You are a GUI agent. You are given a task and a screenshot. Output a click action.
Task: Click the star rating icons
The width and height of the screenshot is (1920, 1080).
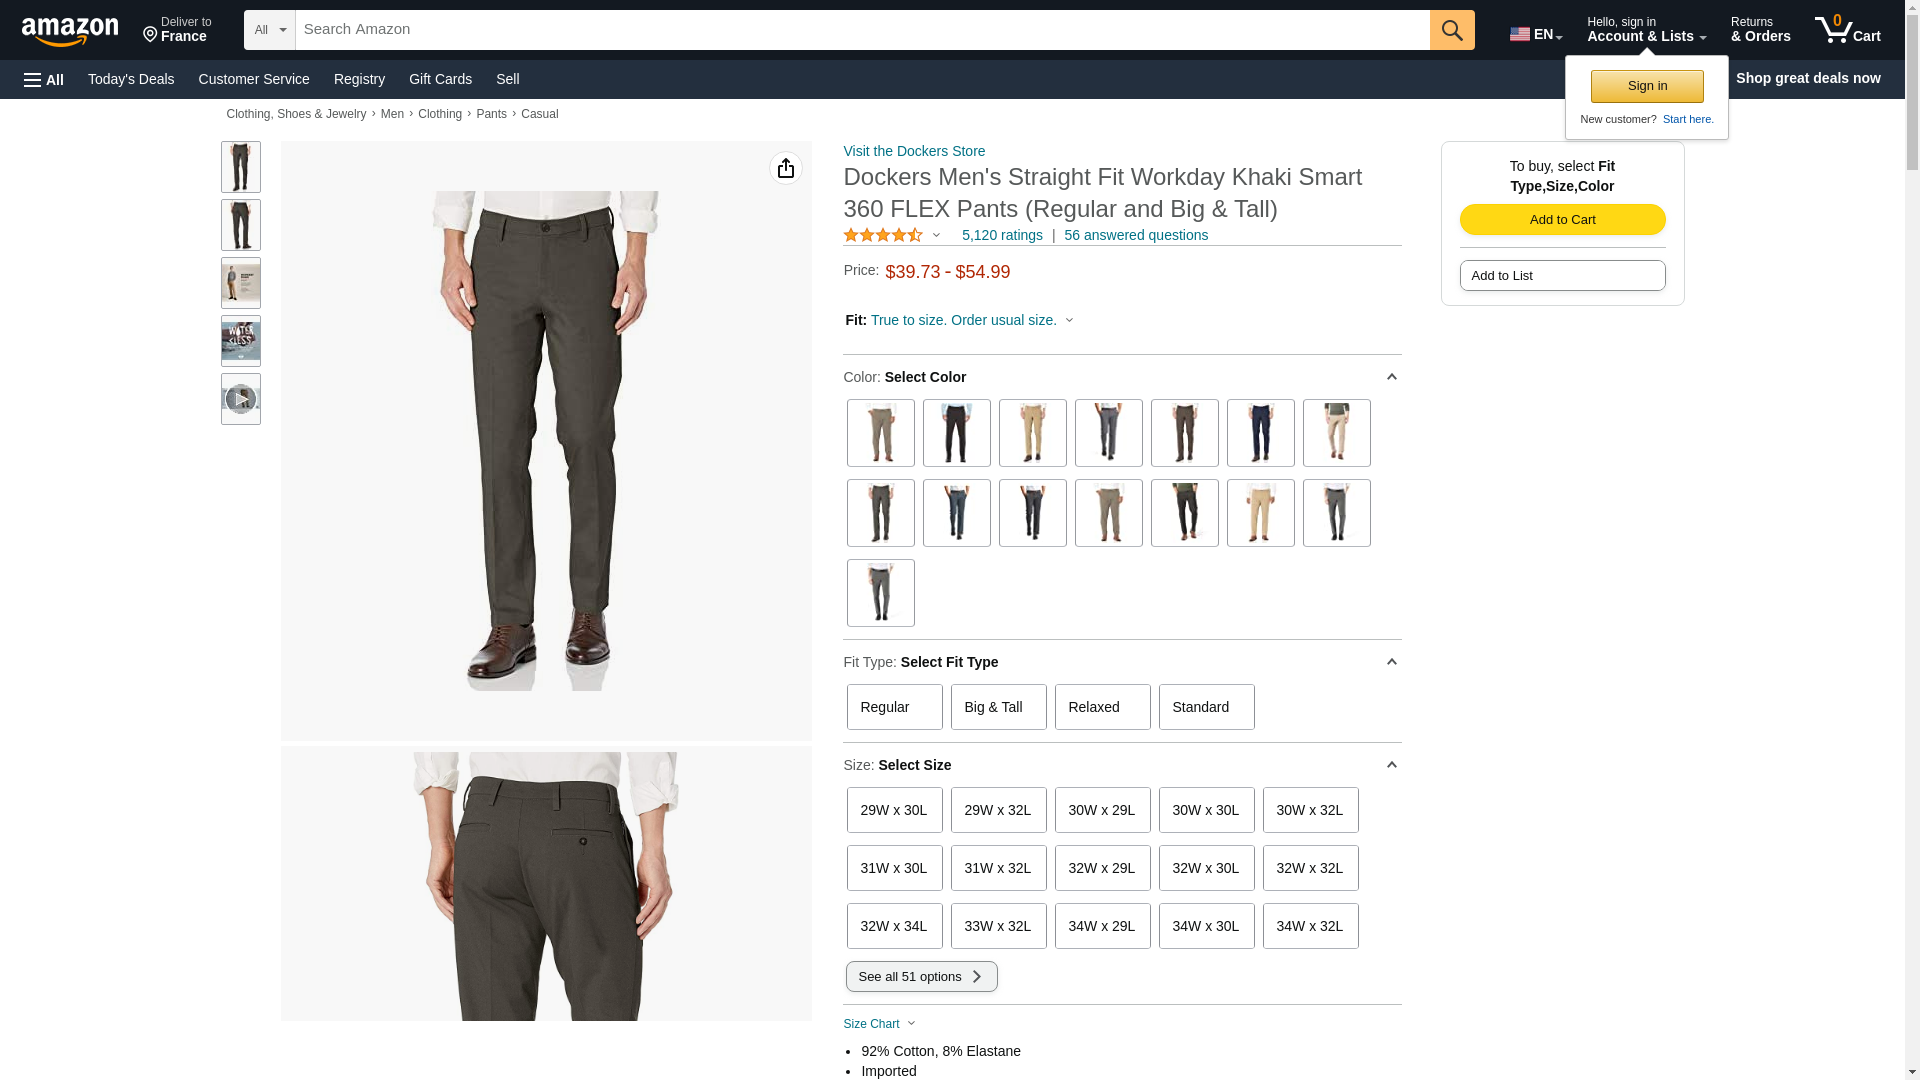tap(883, 235)
